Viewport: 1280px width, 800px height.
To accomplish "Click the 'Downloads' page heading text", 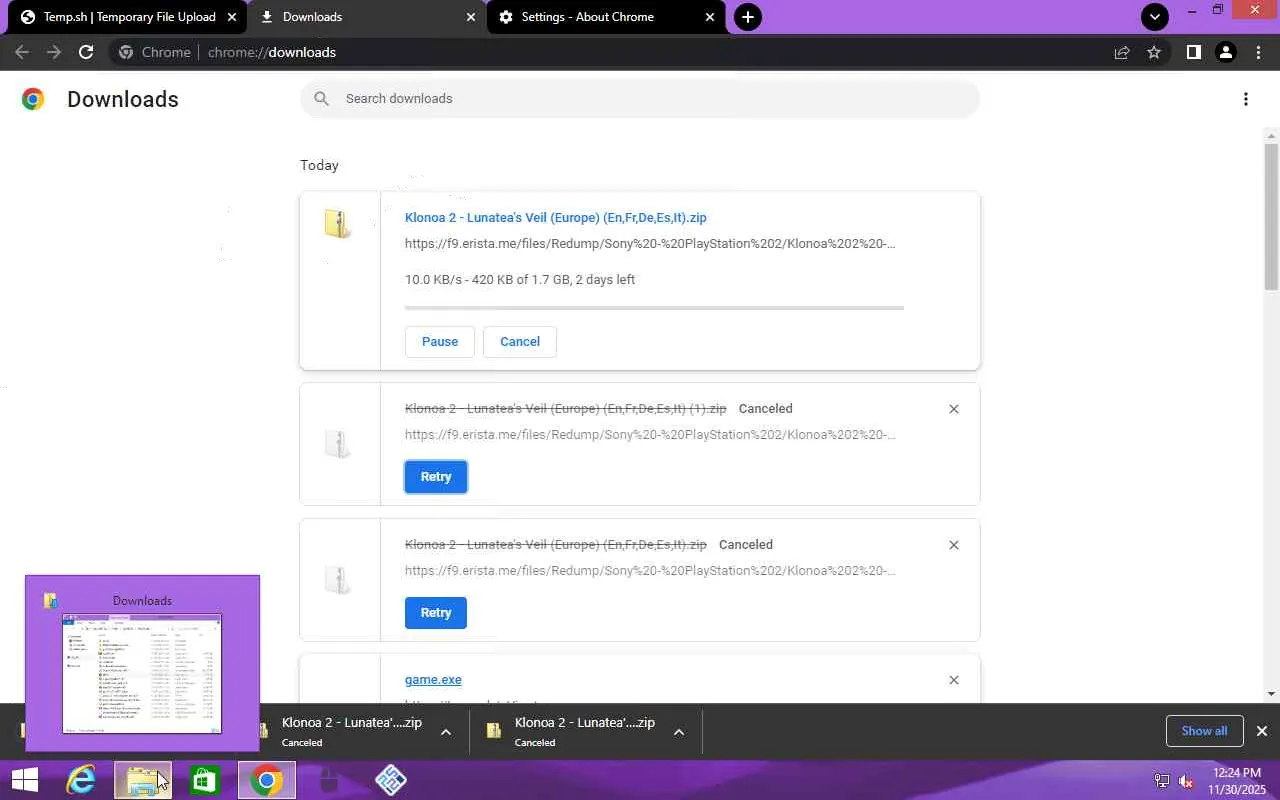I will pos(123,99).
